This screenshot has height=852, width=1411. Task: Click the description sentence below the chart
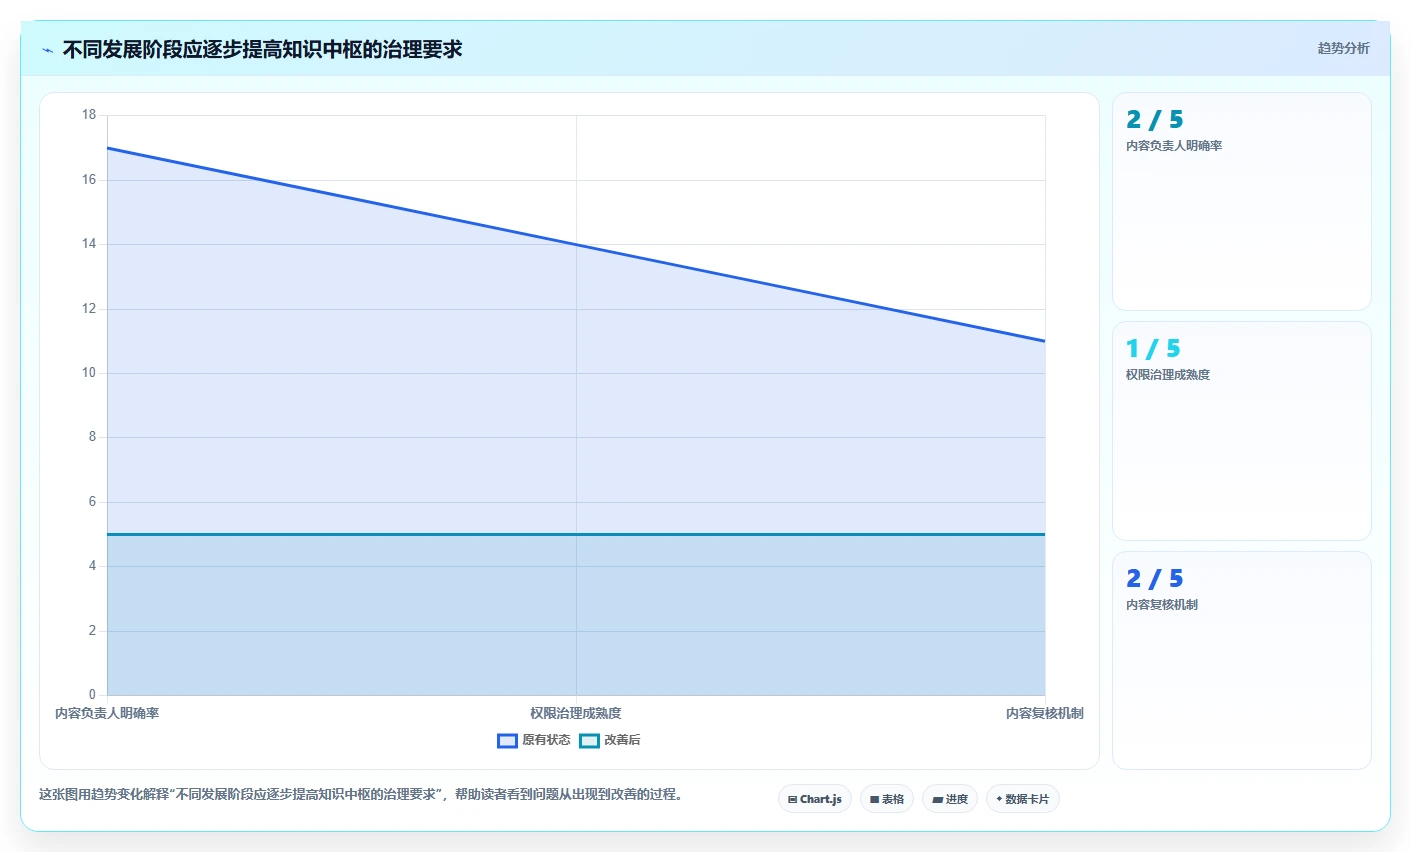pos(361,795)
